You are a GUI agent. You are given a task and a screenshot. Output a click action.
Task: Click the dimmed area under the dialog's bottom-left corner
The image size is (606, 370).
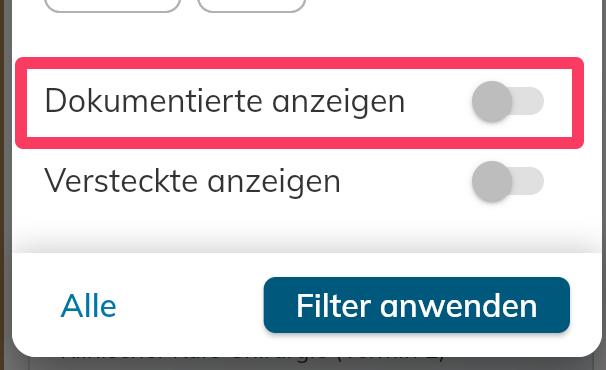pyautogui.click(x=19, y=363)
